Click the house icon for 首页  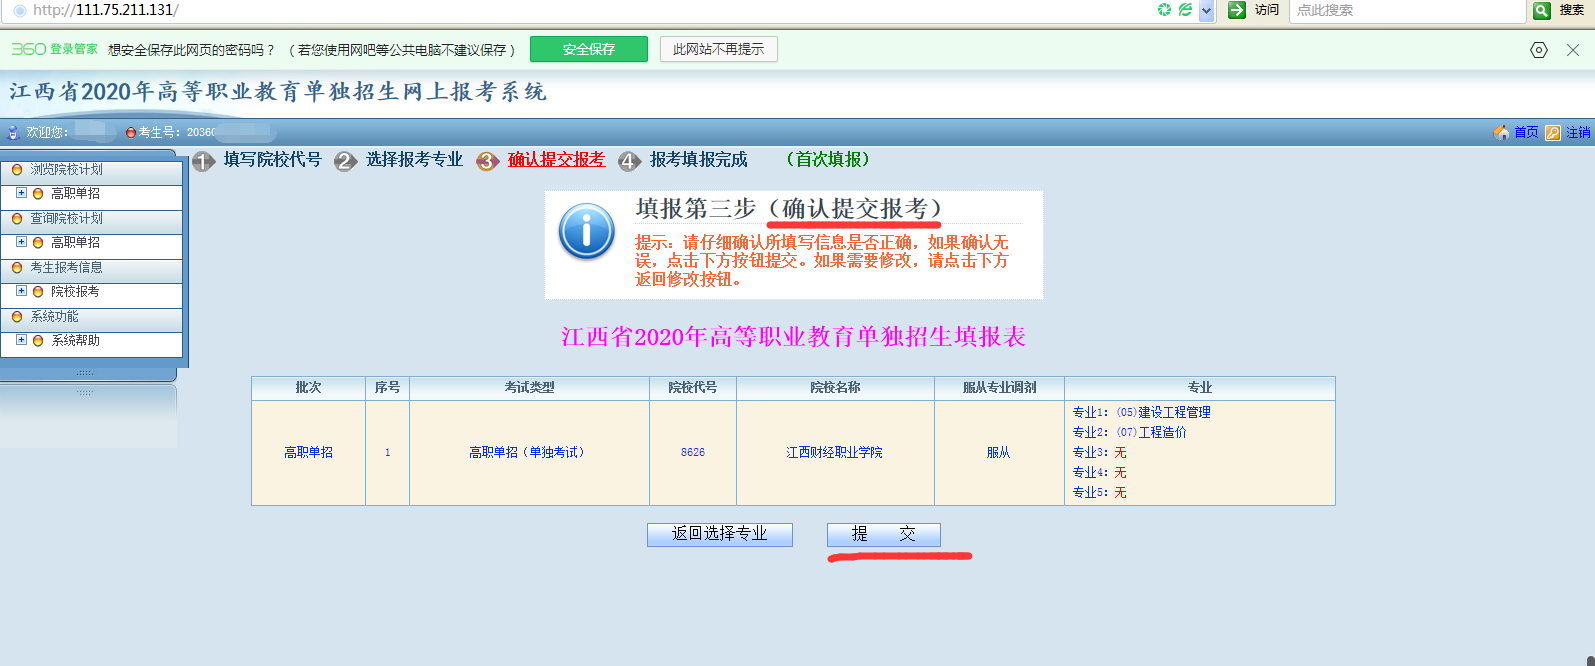[1501, 132]
